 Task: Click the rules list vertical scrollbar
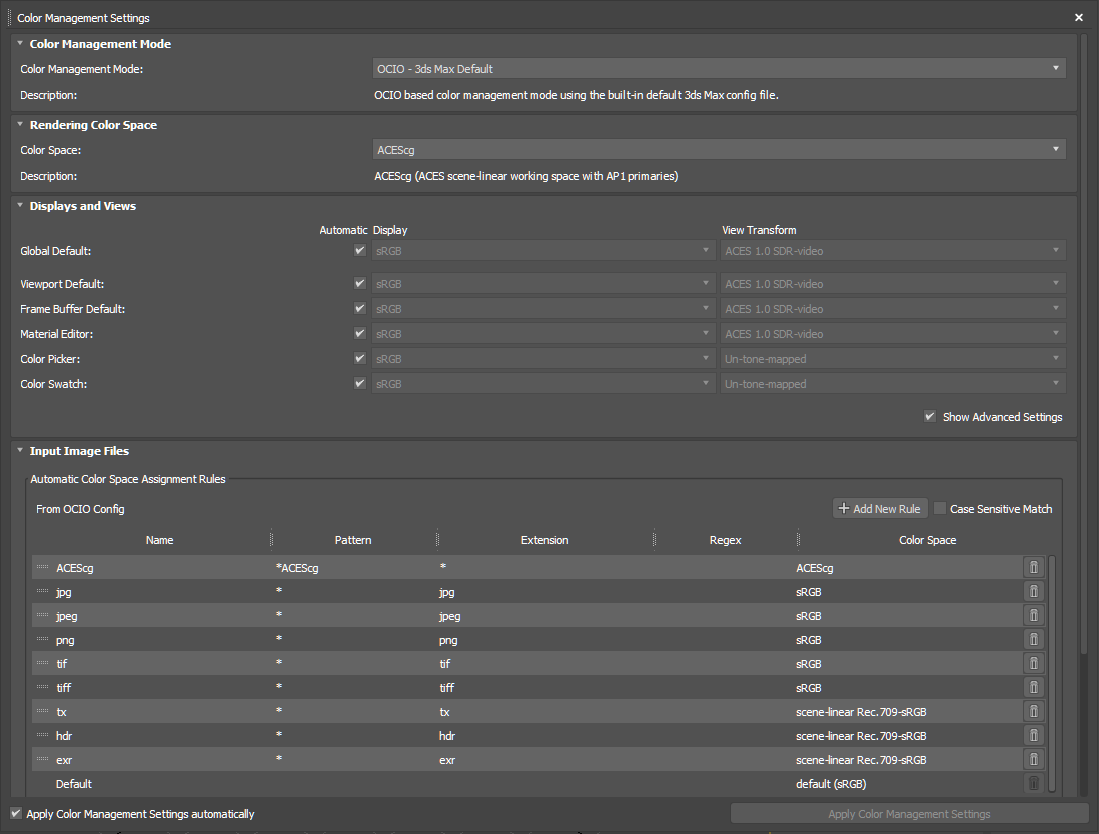pos(1051,673)
